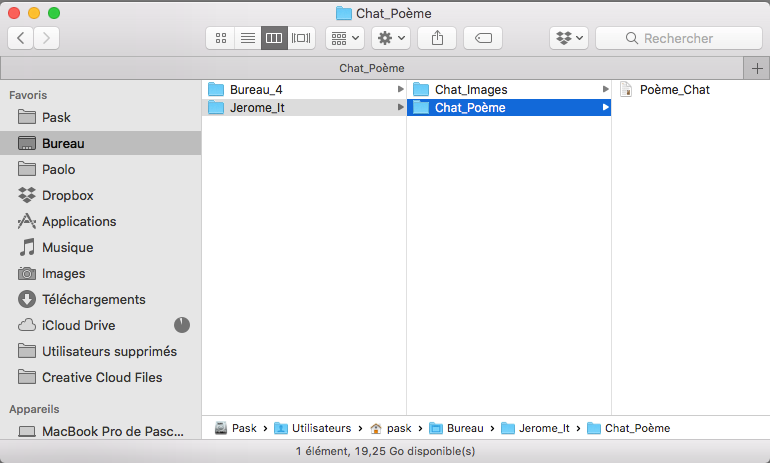Click the Chat_Poème title bar folder icon
Screen dimensions: 770x463
344,13
